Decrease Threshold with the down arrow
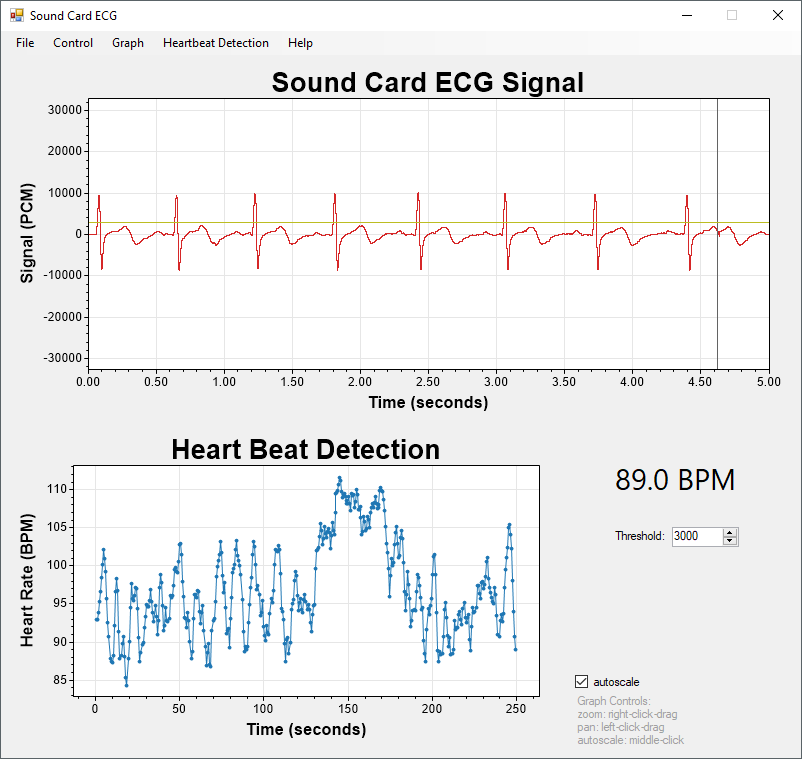This screenshot has height=759, width=802. (730, 541)
